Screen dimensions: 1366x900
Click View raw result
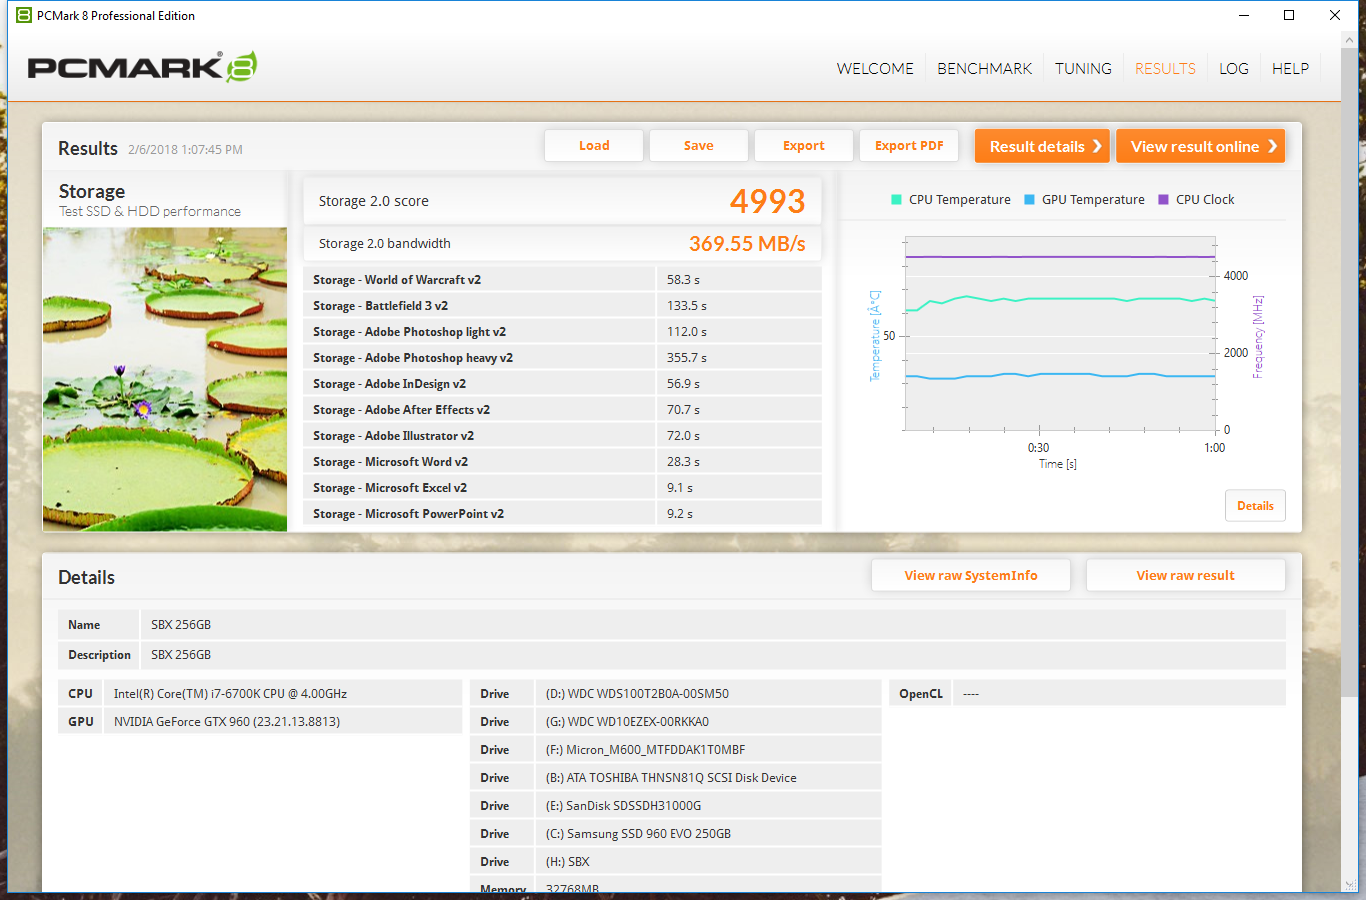pos(1185,576)
